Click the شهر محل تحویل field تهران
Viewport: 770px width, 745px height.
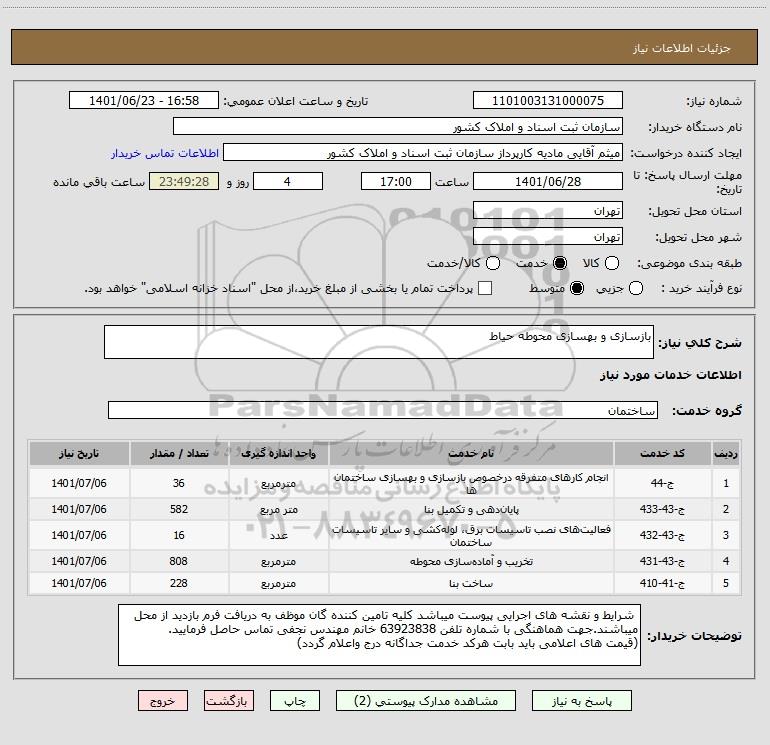click(x=548, y=236)
